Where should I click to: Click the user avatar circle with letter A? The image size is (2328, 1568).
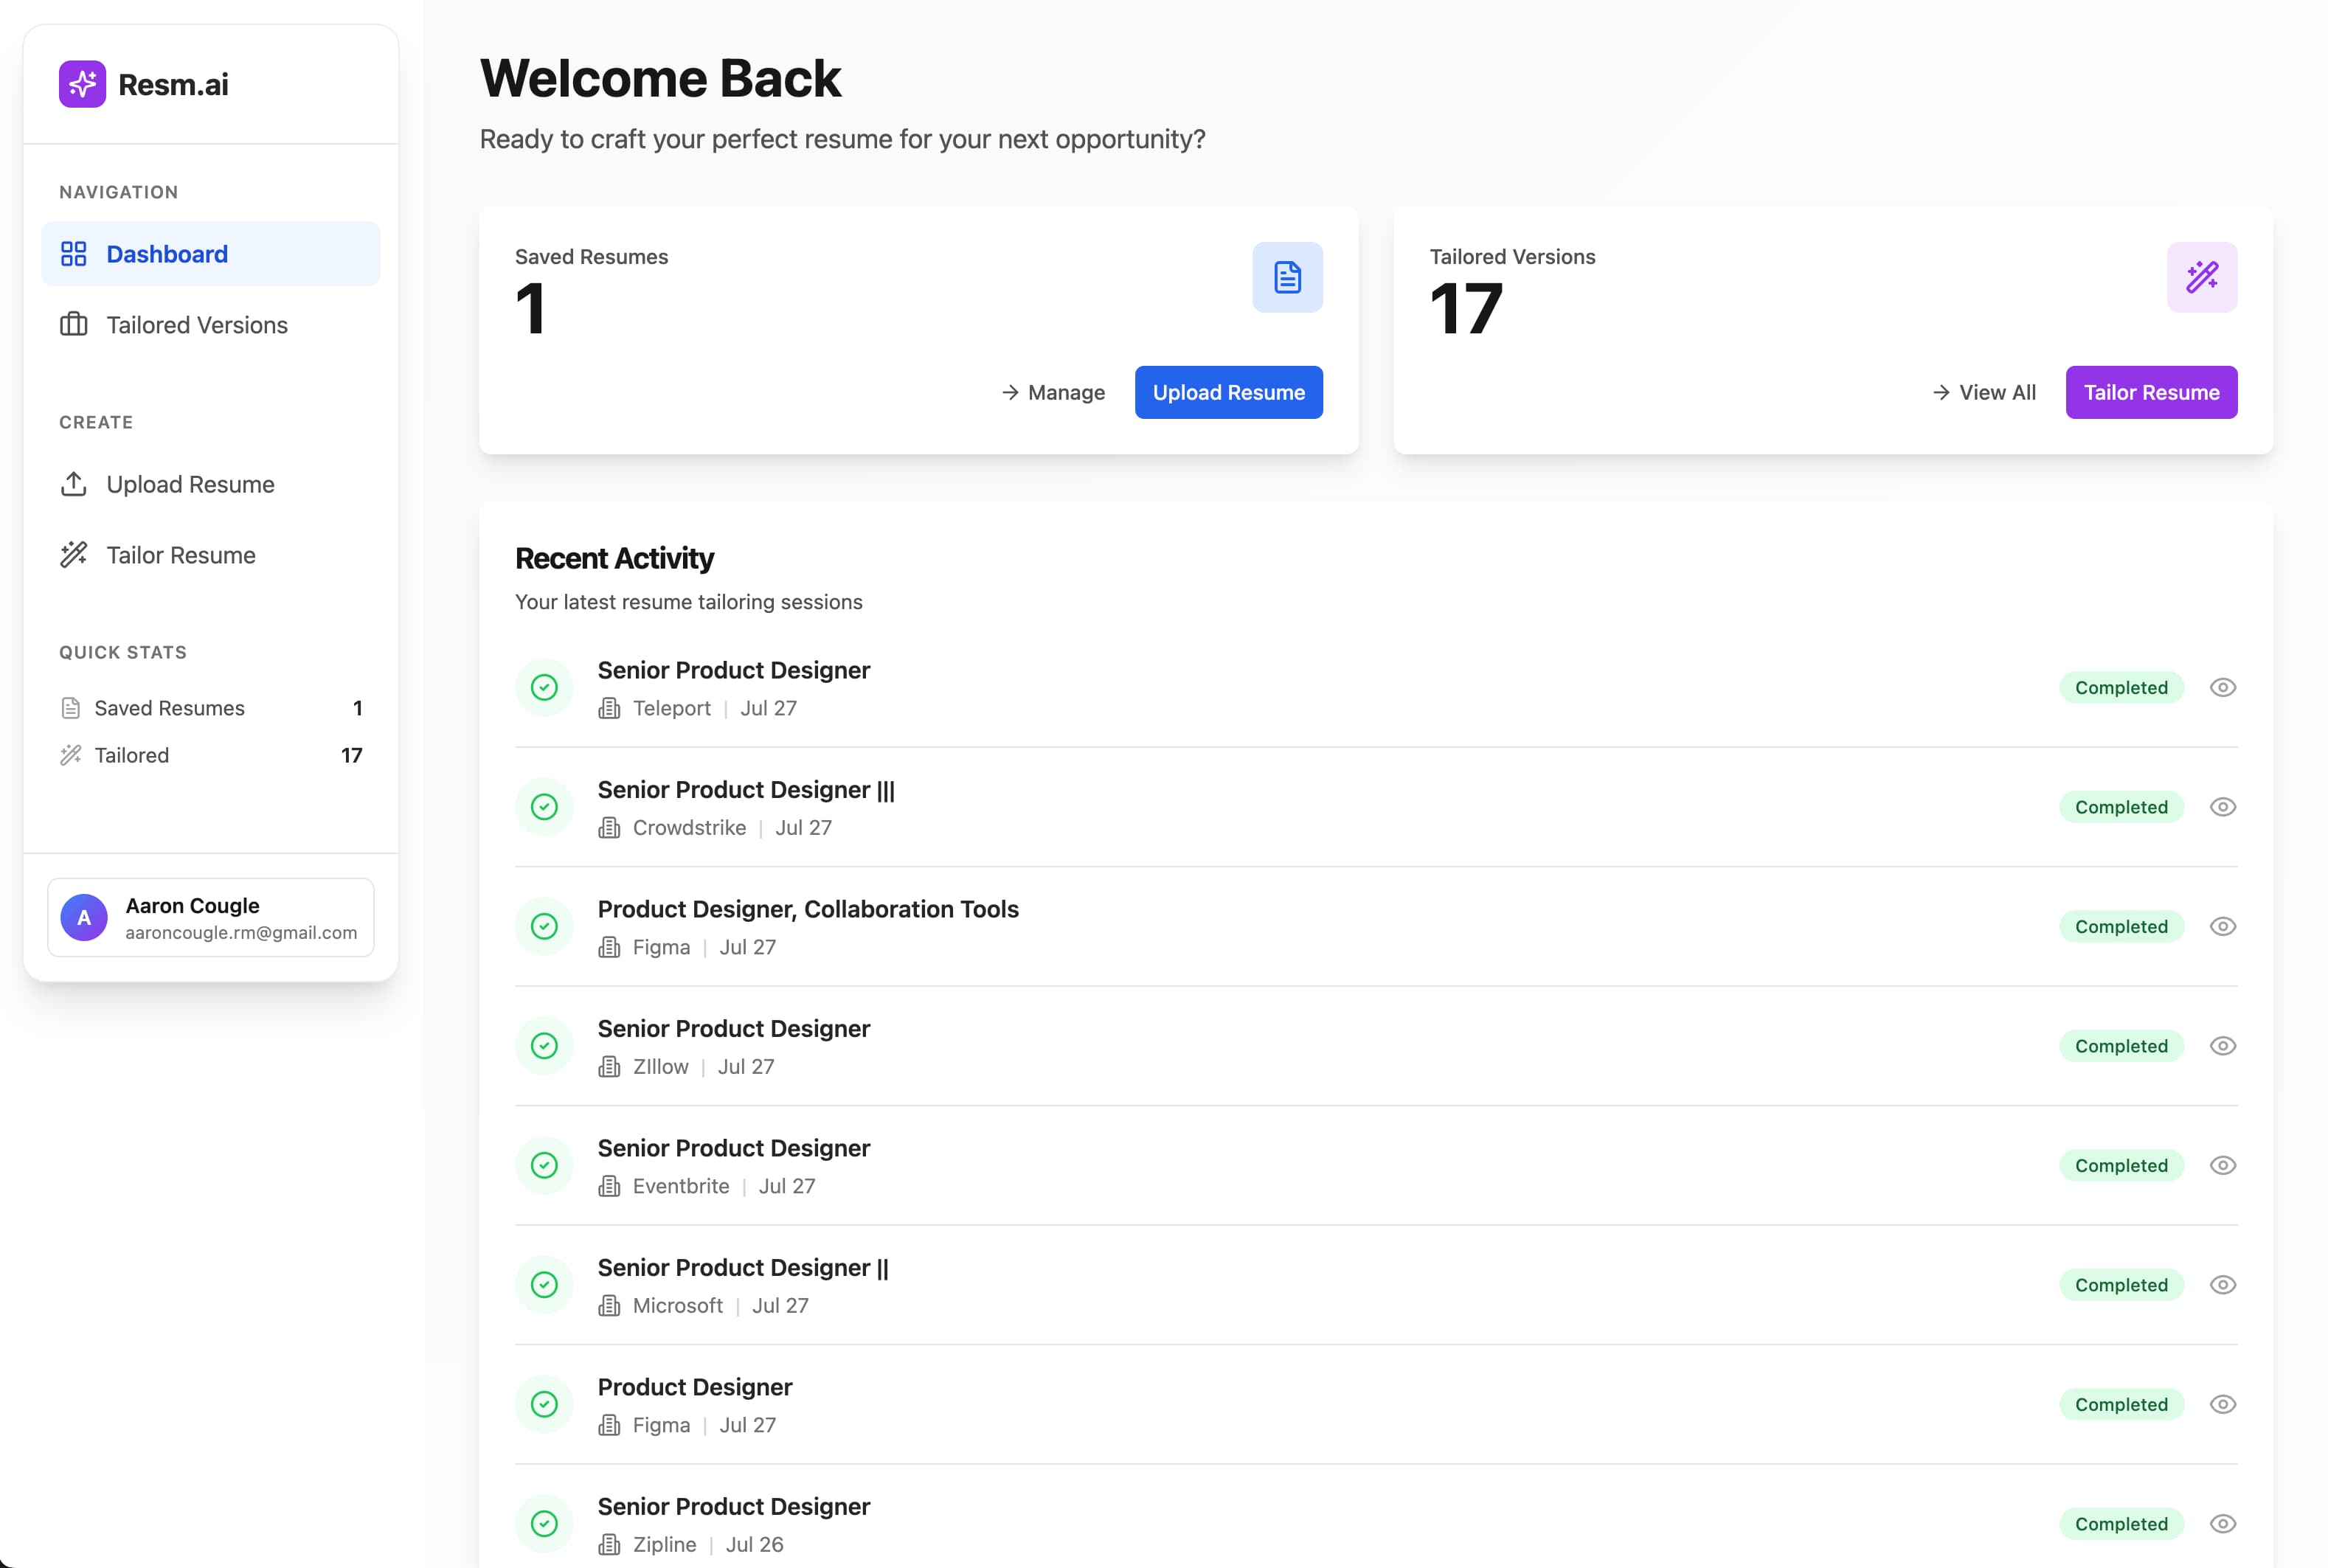[x=84, y=917]
